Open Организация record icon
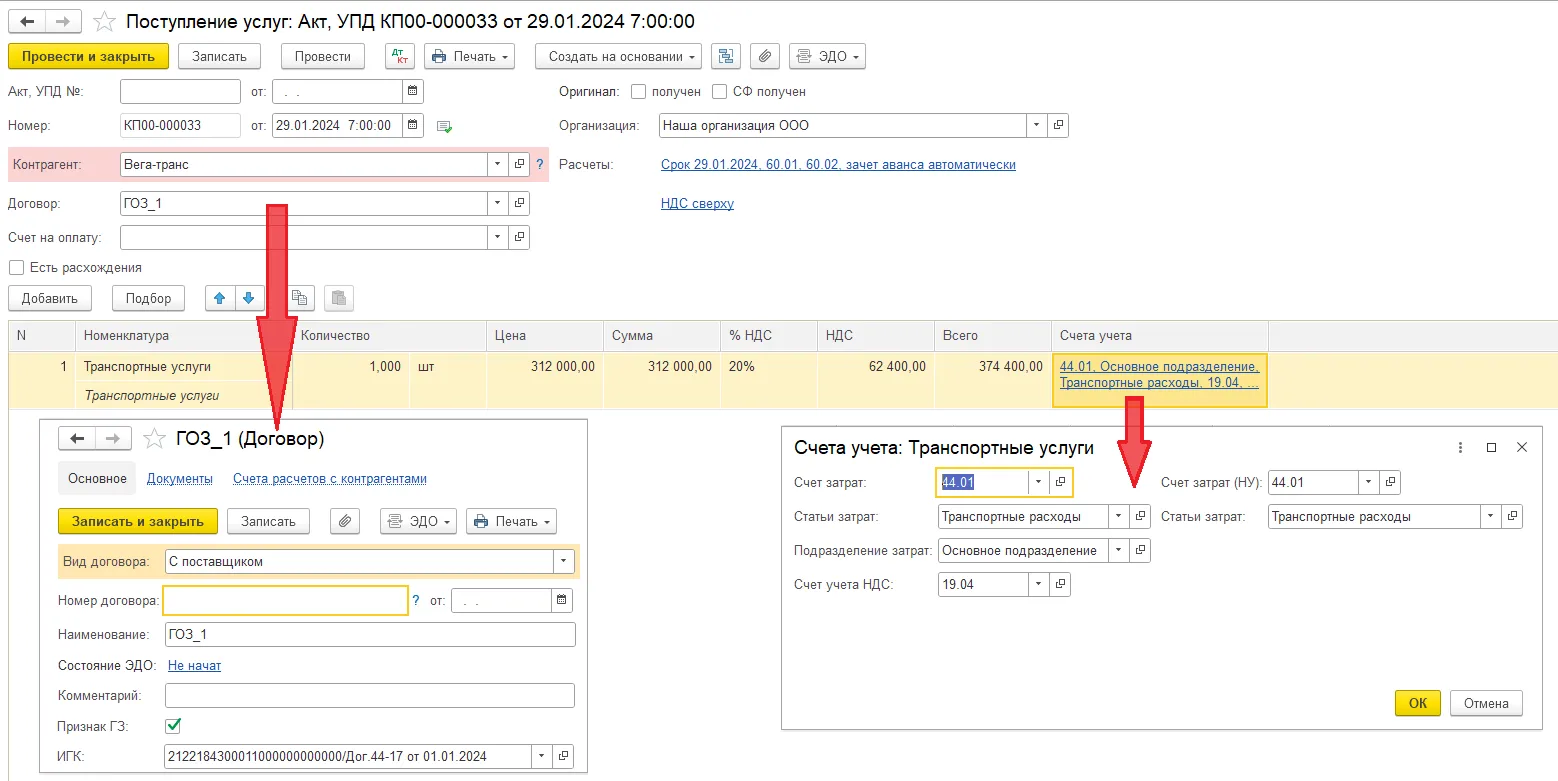 [1058, 126]
